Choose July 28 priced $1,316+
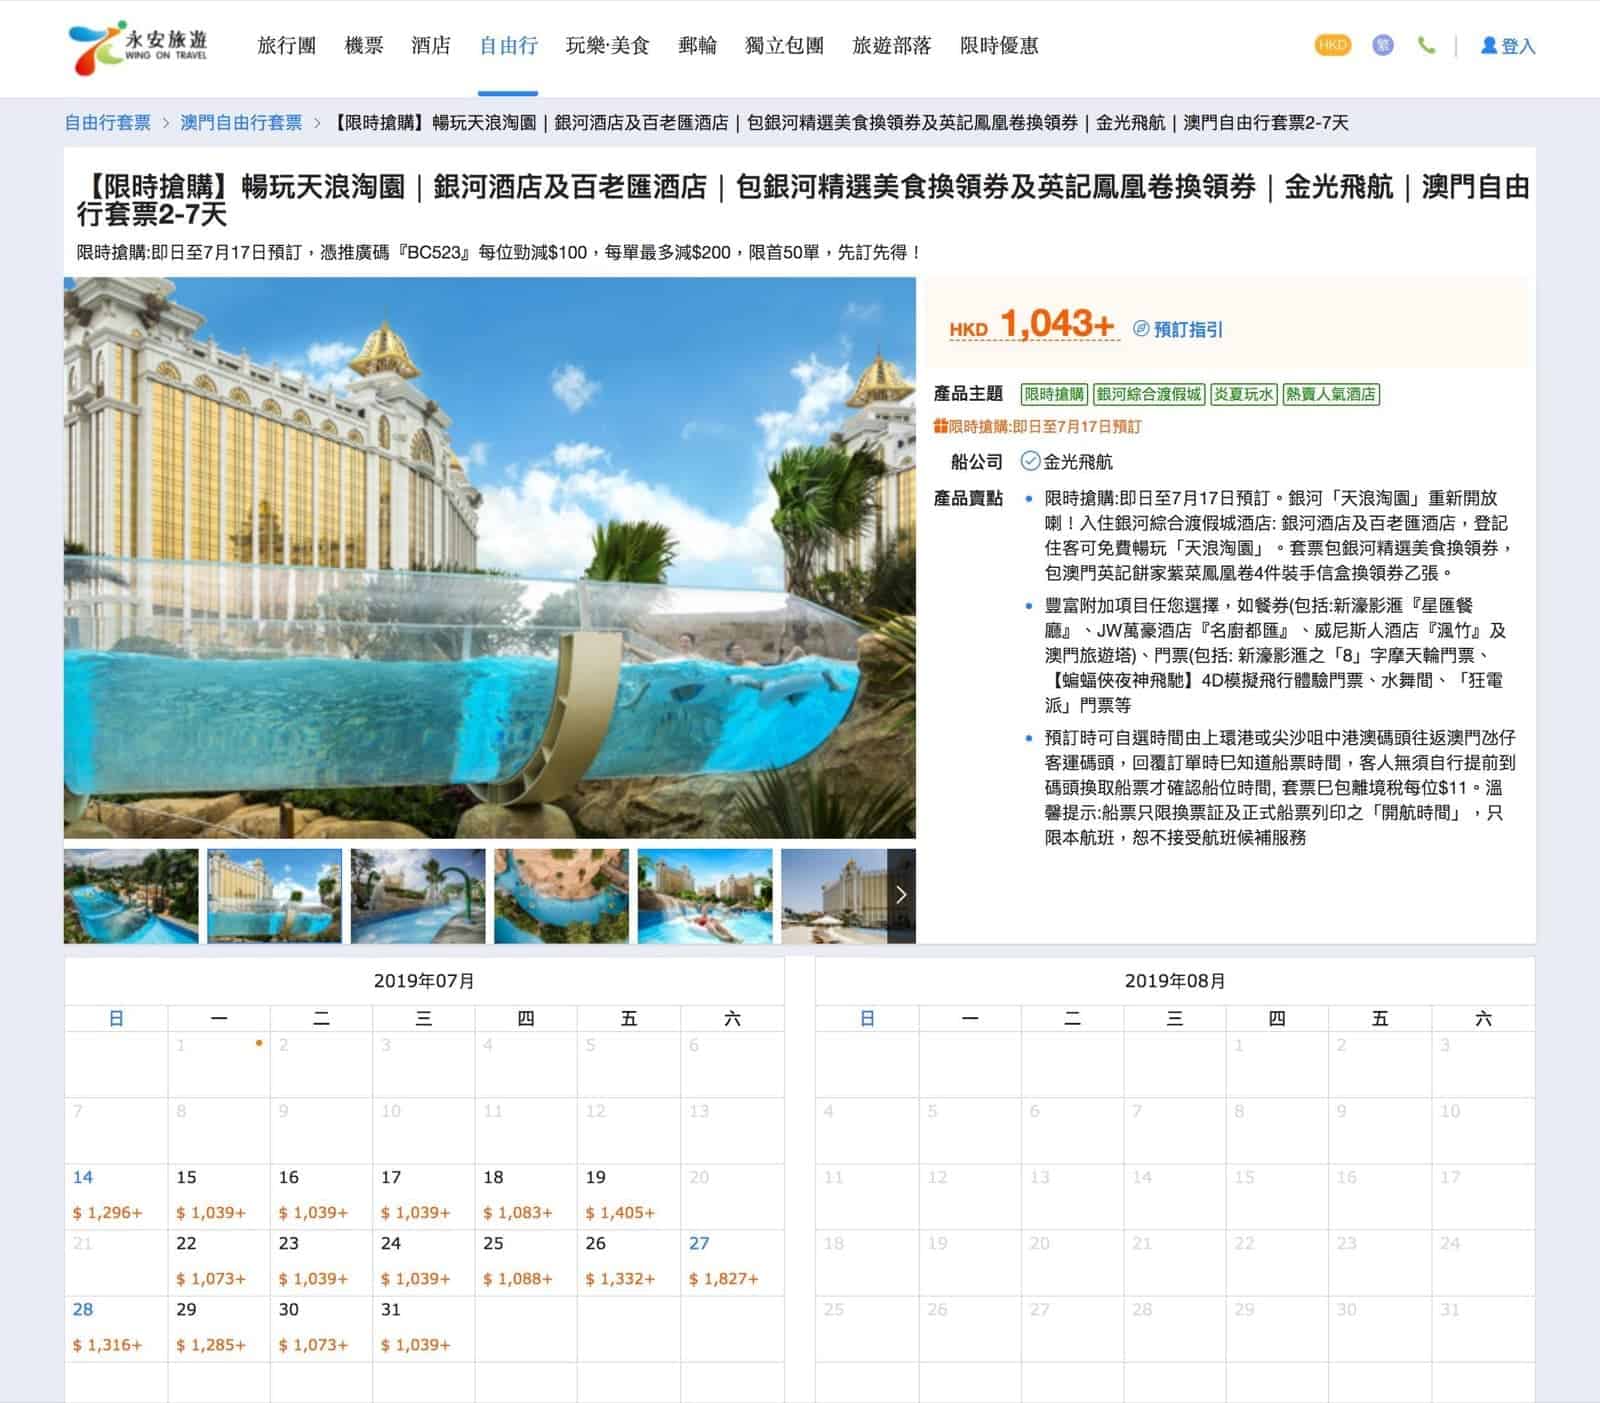Viewport: 1600px width, 1403px height. click(116, 1328)
